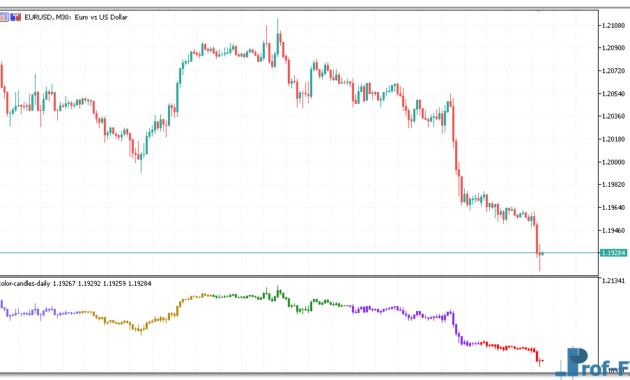Click the 1.20720 price axis label
This screenshot has height=380, width=630.
tap(613, 71)
